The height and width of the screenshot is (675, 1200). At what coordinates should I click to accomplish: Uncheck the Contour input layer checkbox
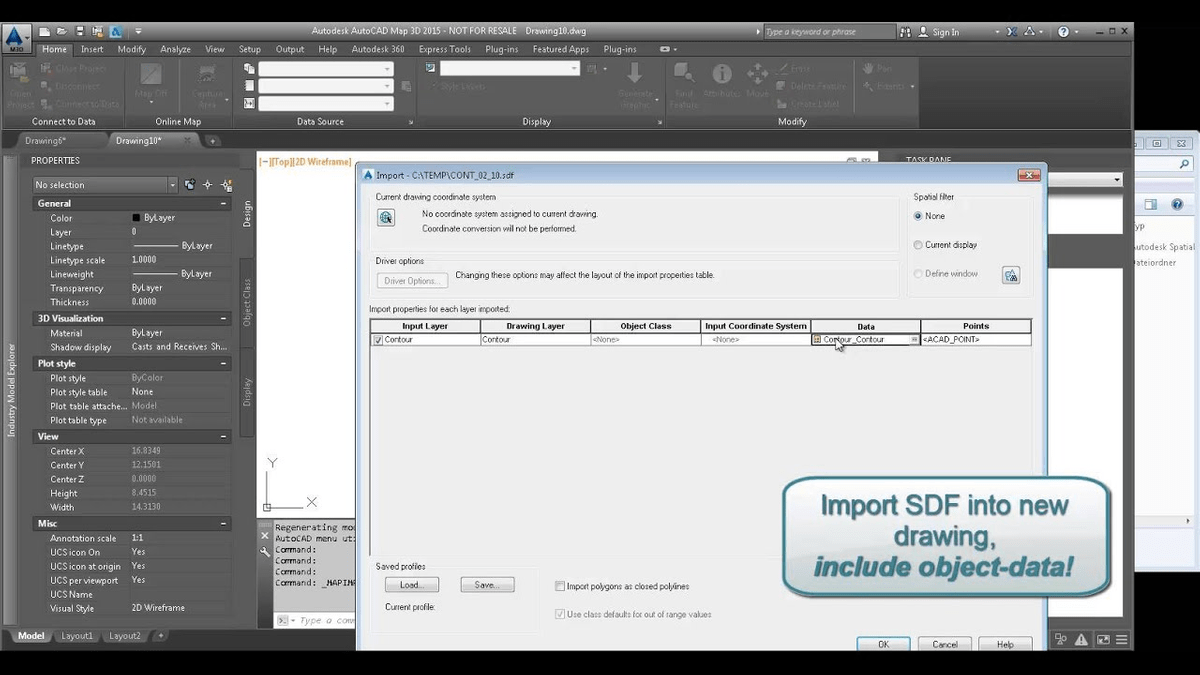click(x=377, y=340)
